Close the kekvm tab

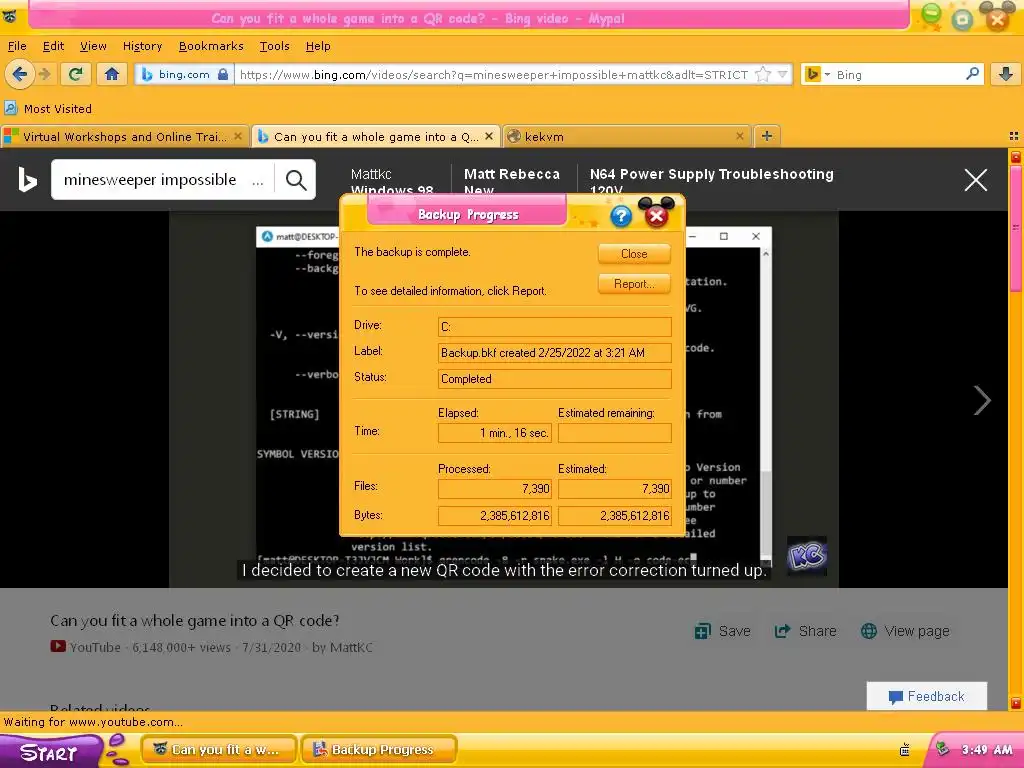[x=739, y=136]
